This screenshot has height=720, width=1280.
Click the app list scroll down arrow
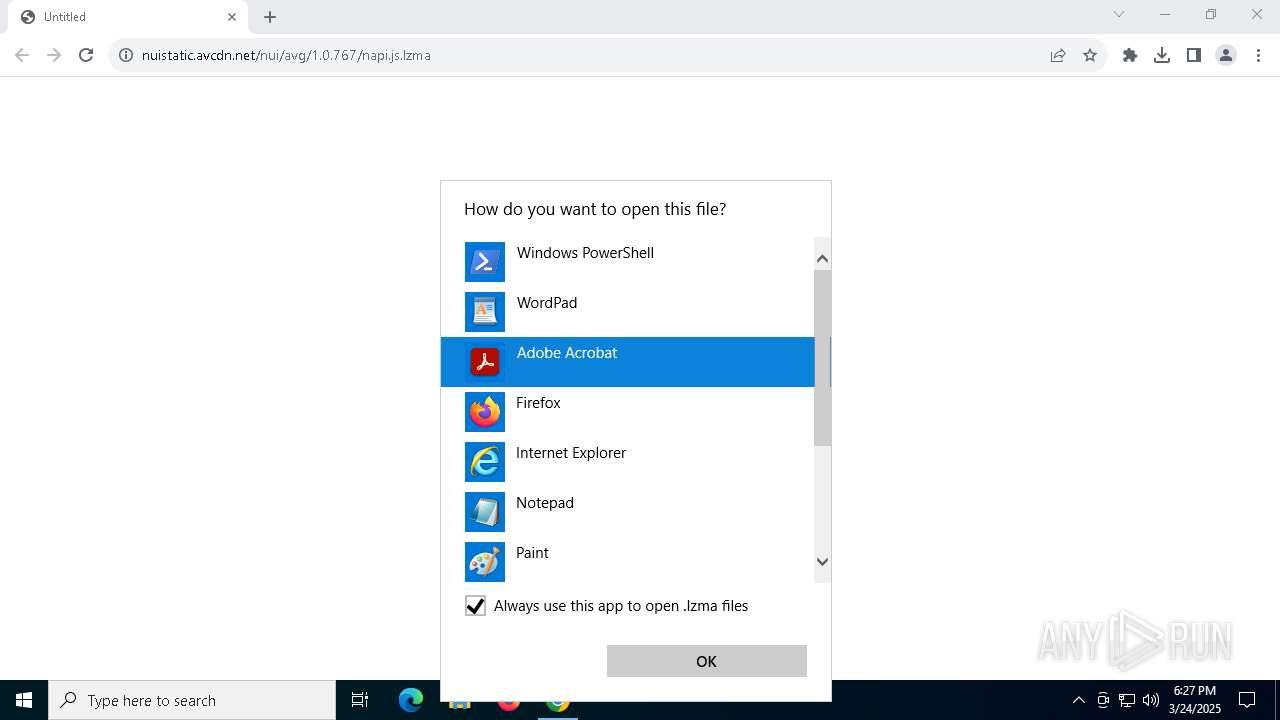[x=822, y=562]
